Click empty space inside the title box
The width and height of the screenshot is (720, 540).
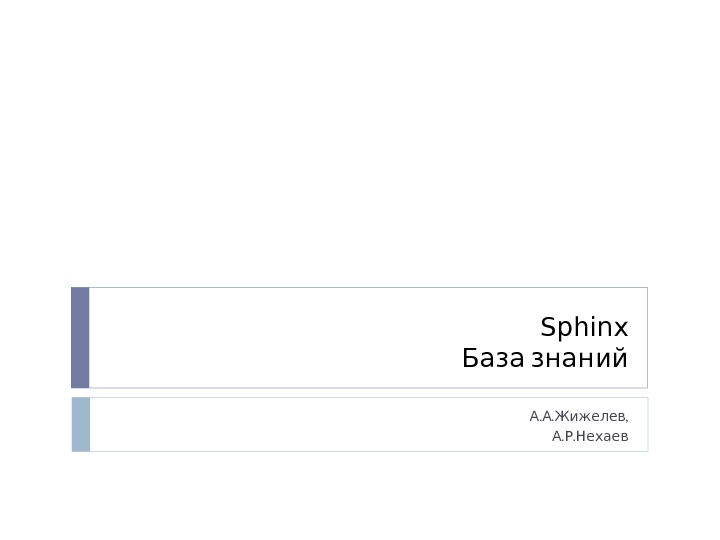270,337
